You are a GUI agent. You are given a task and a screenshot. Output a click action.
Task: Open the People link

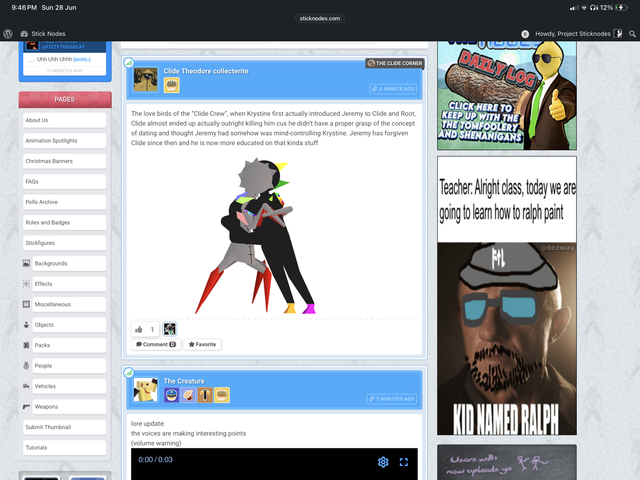69,366
